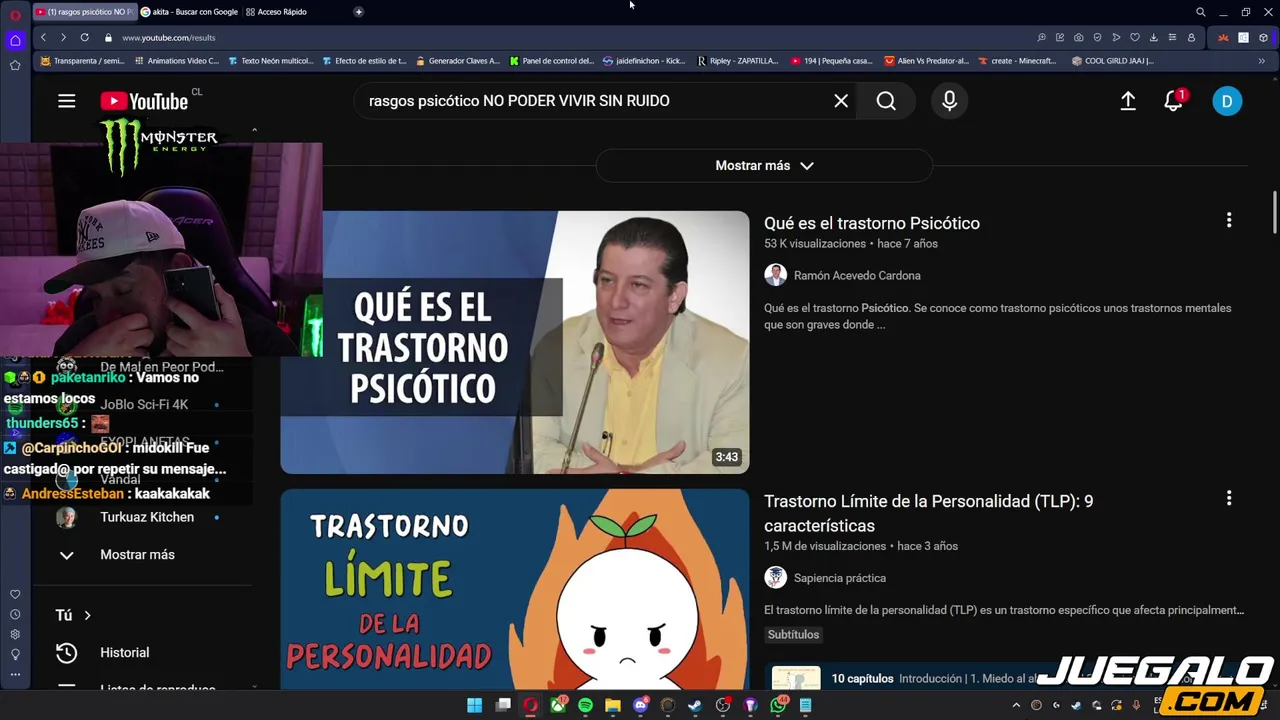Select the rasgos psicótico YouTube tab
This screenshot has height=720, width=1280.
point(84,12)
